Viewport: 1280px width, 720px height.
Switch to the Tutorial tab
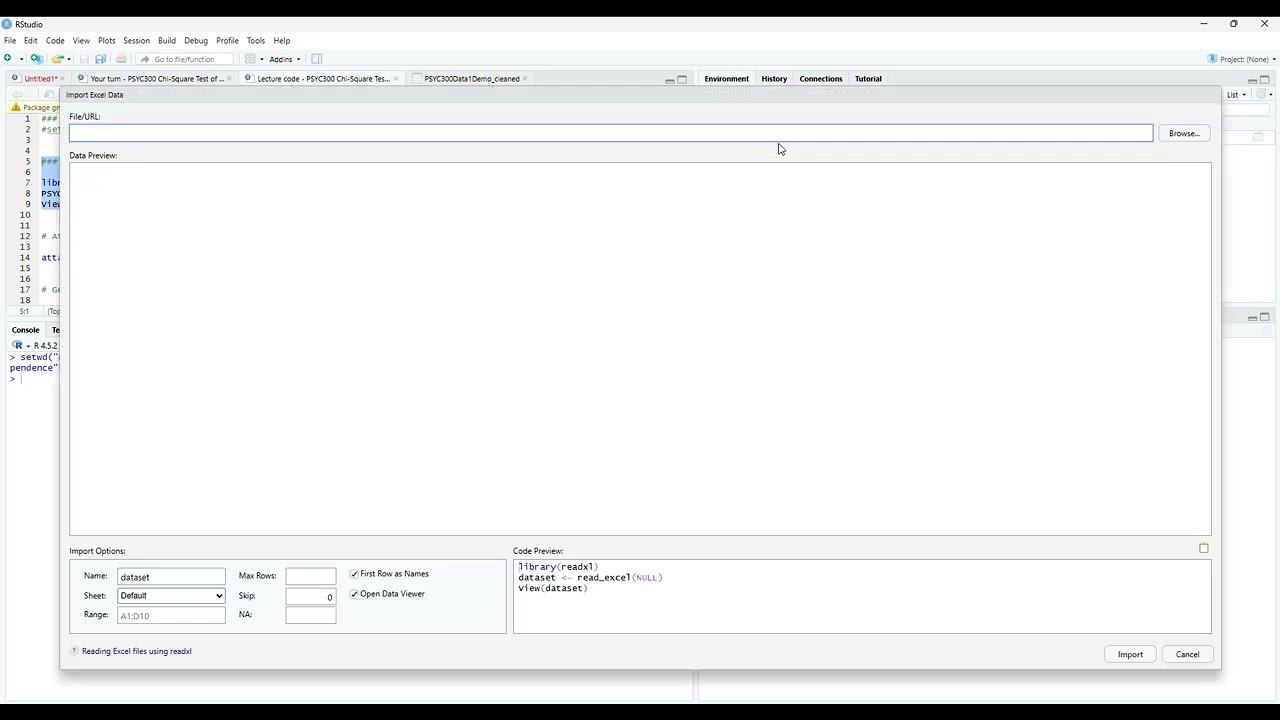coord(868,79)
